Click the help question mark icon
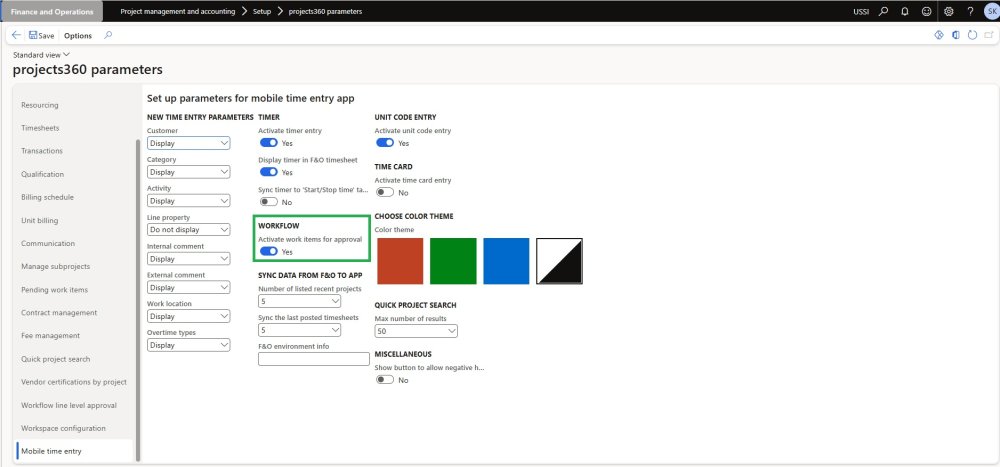Screen dimensions: 1000x467 point(970,11)
